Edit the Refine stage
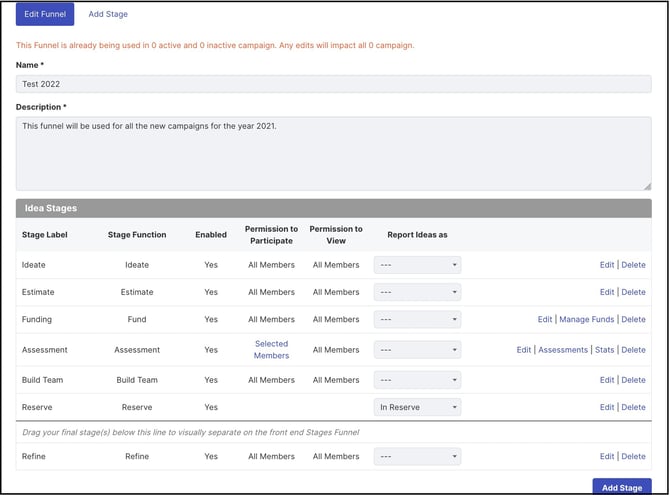The image size is (670, 495). (606, 456)
